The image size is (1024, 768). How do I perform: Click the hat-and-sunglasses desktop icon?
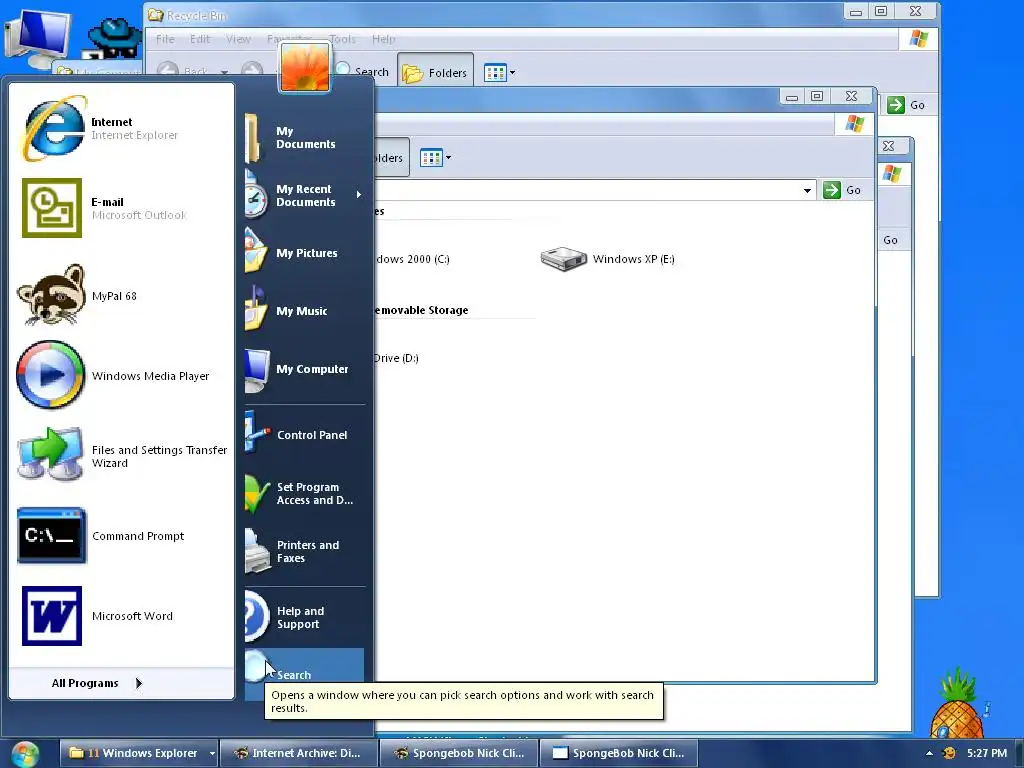point(115,37)
